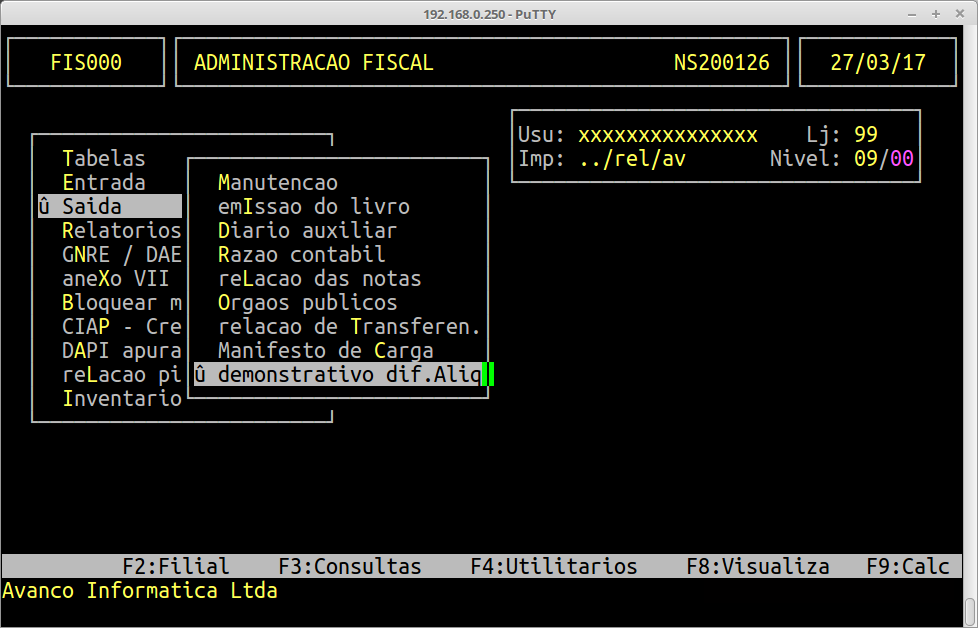The width and height of the screenshot is (978, 628).
Task: Open Manifesto de Carga
Action: click(x=326, y=351)
